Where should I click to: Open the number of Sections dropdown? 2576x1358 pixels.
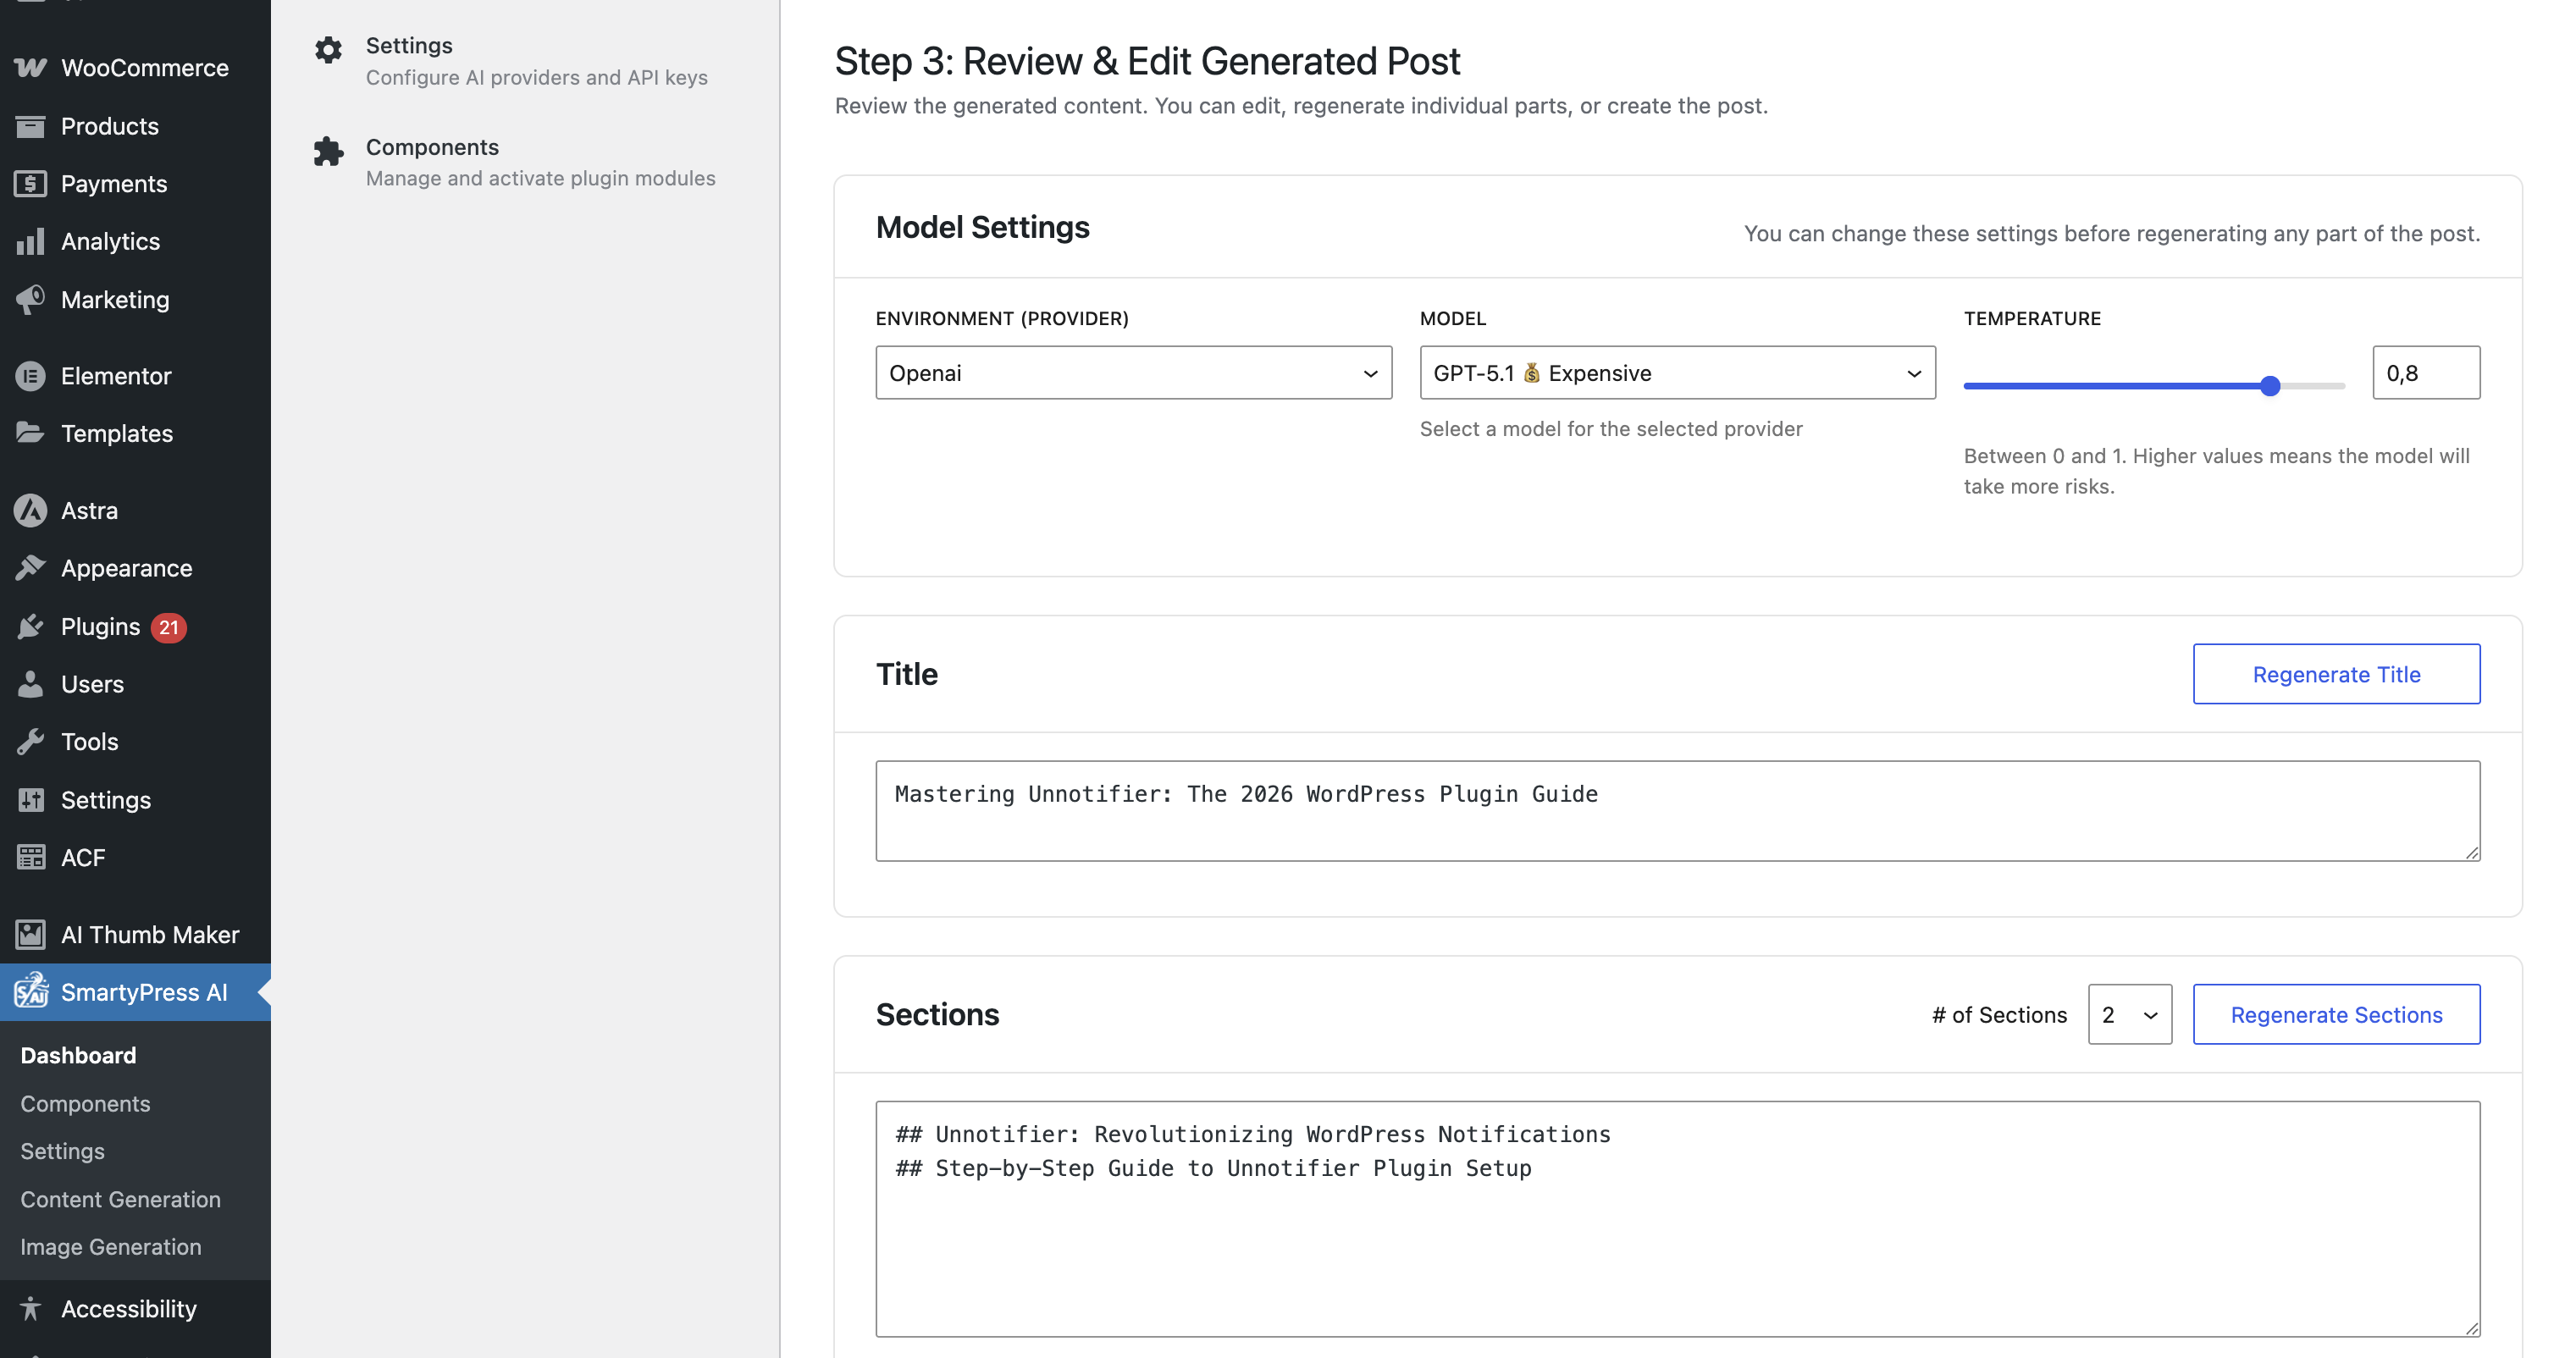pos(2130,1014)
